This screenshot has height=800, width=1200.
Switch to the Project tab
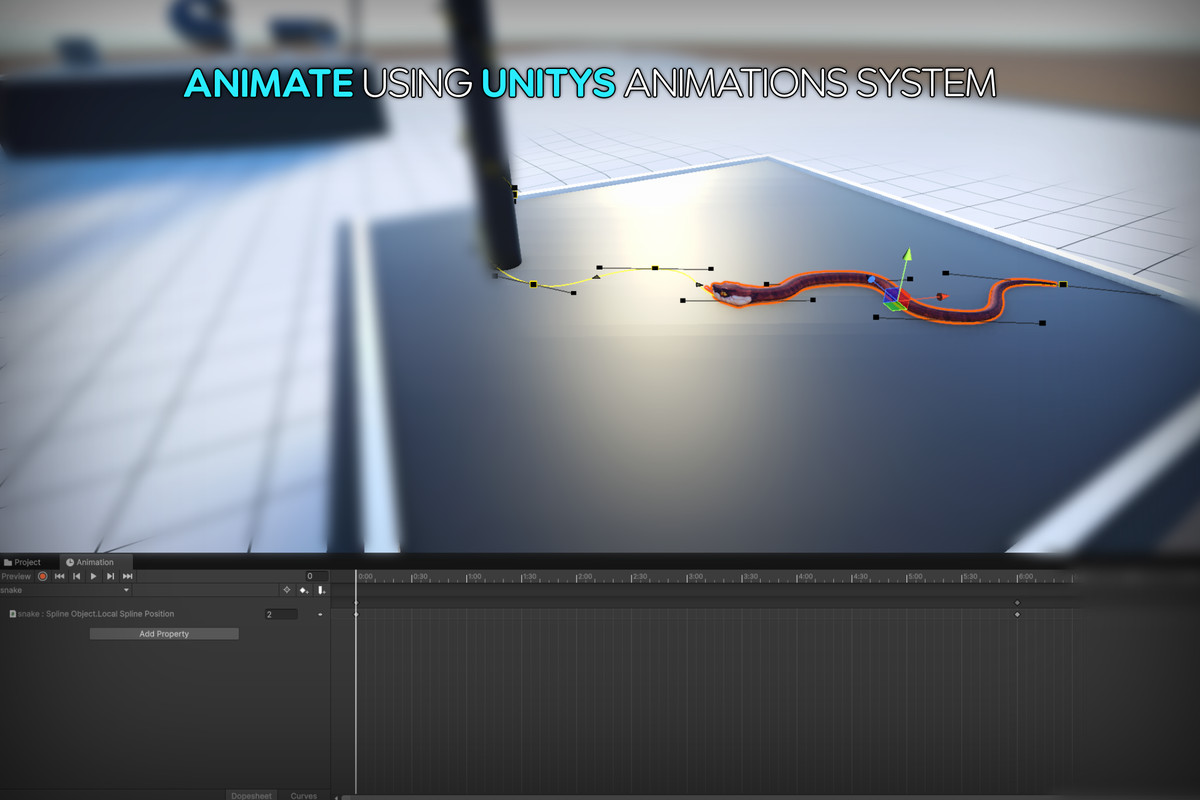tap(23, 562)
